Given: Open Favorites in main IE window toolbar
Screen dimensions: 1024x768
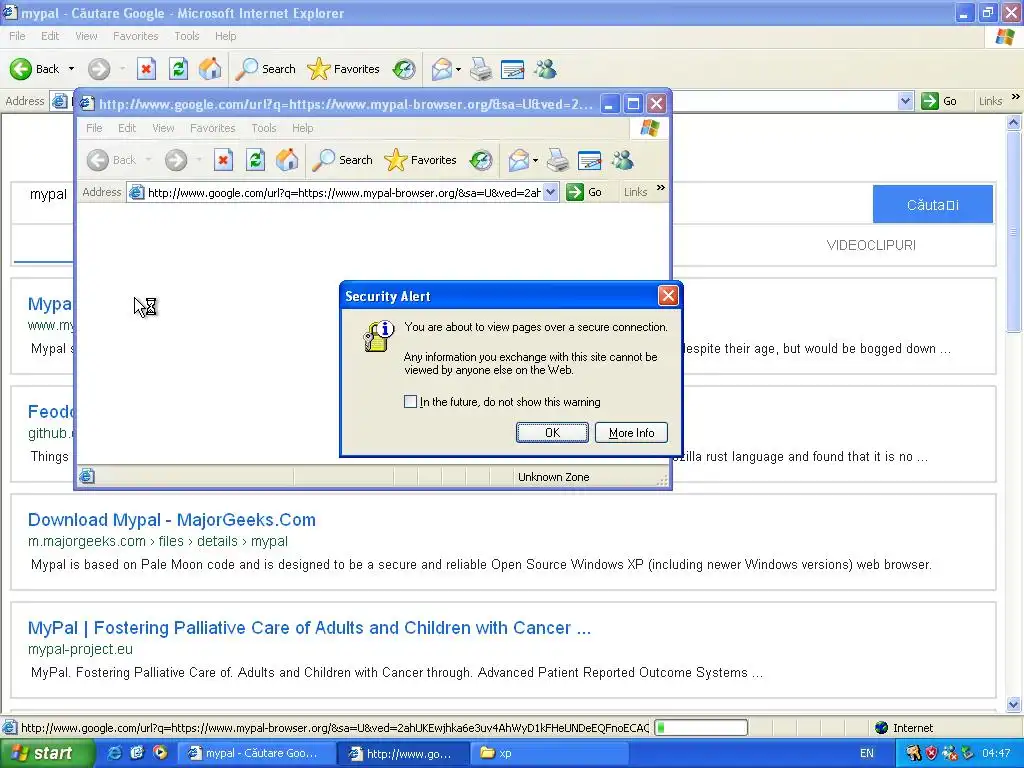Looking at the screenshot, I should tap(344, 69).
